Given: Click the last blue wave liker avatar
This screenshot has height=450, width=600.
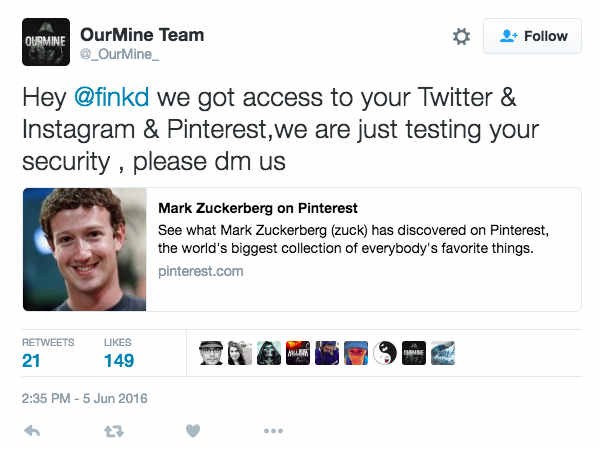Looking at the screenshot, I should 443,353.
